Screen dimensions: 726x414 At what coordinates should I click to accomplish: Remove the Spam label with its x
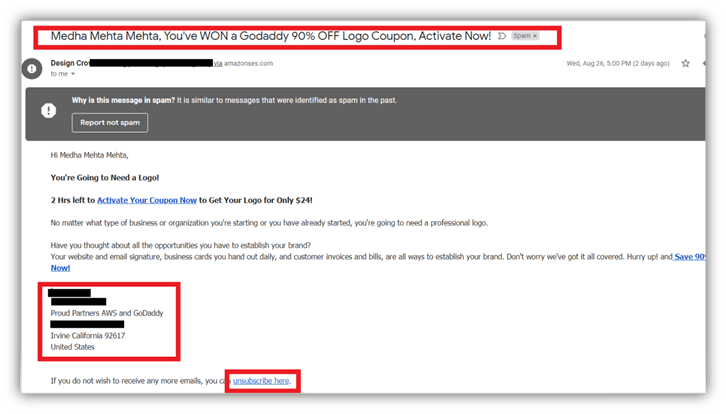pyautogui.click(x=535, y=36)
